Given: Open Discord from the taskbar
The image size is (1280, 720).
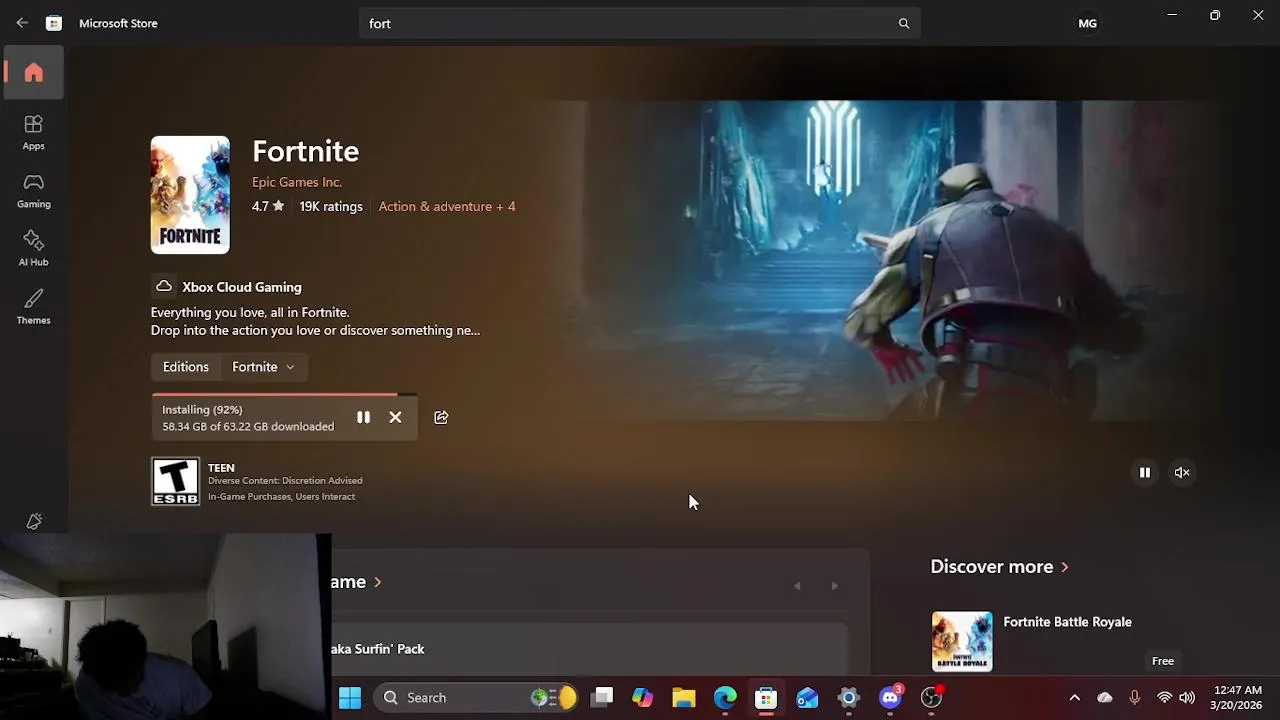Looking at the screenshot, I should pos(890,697).
